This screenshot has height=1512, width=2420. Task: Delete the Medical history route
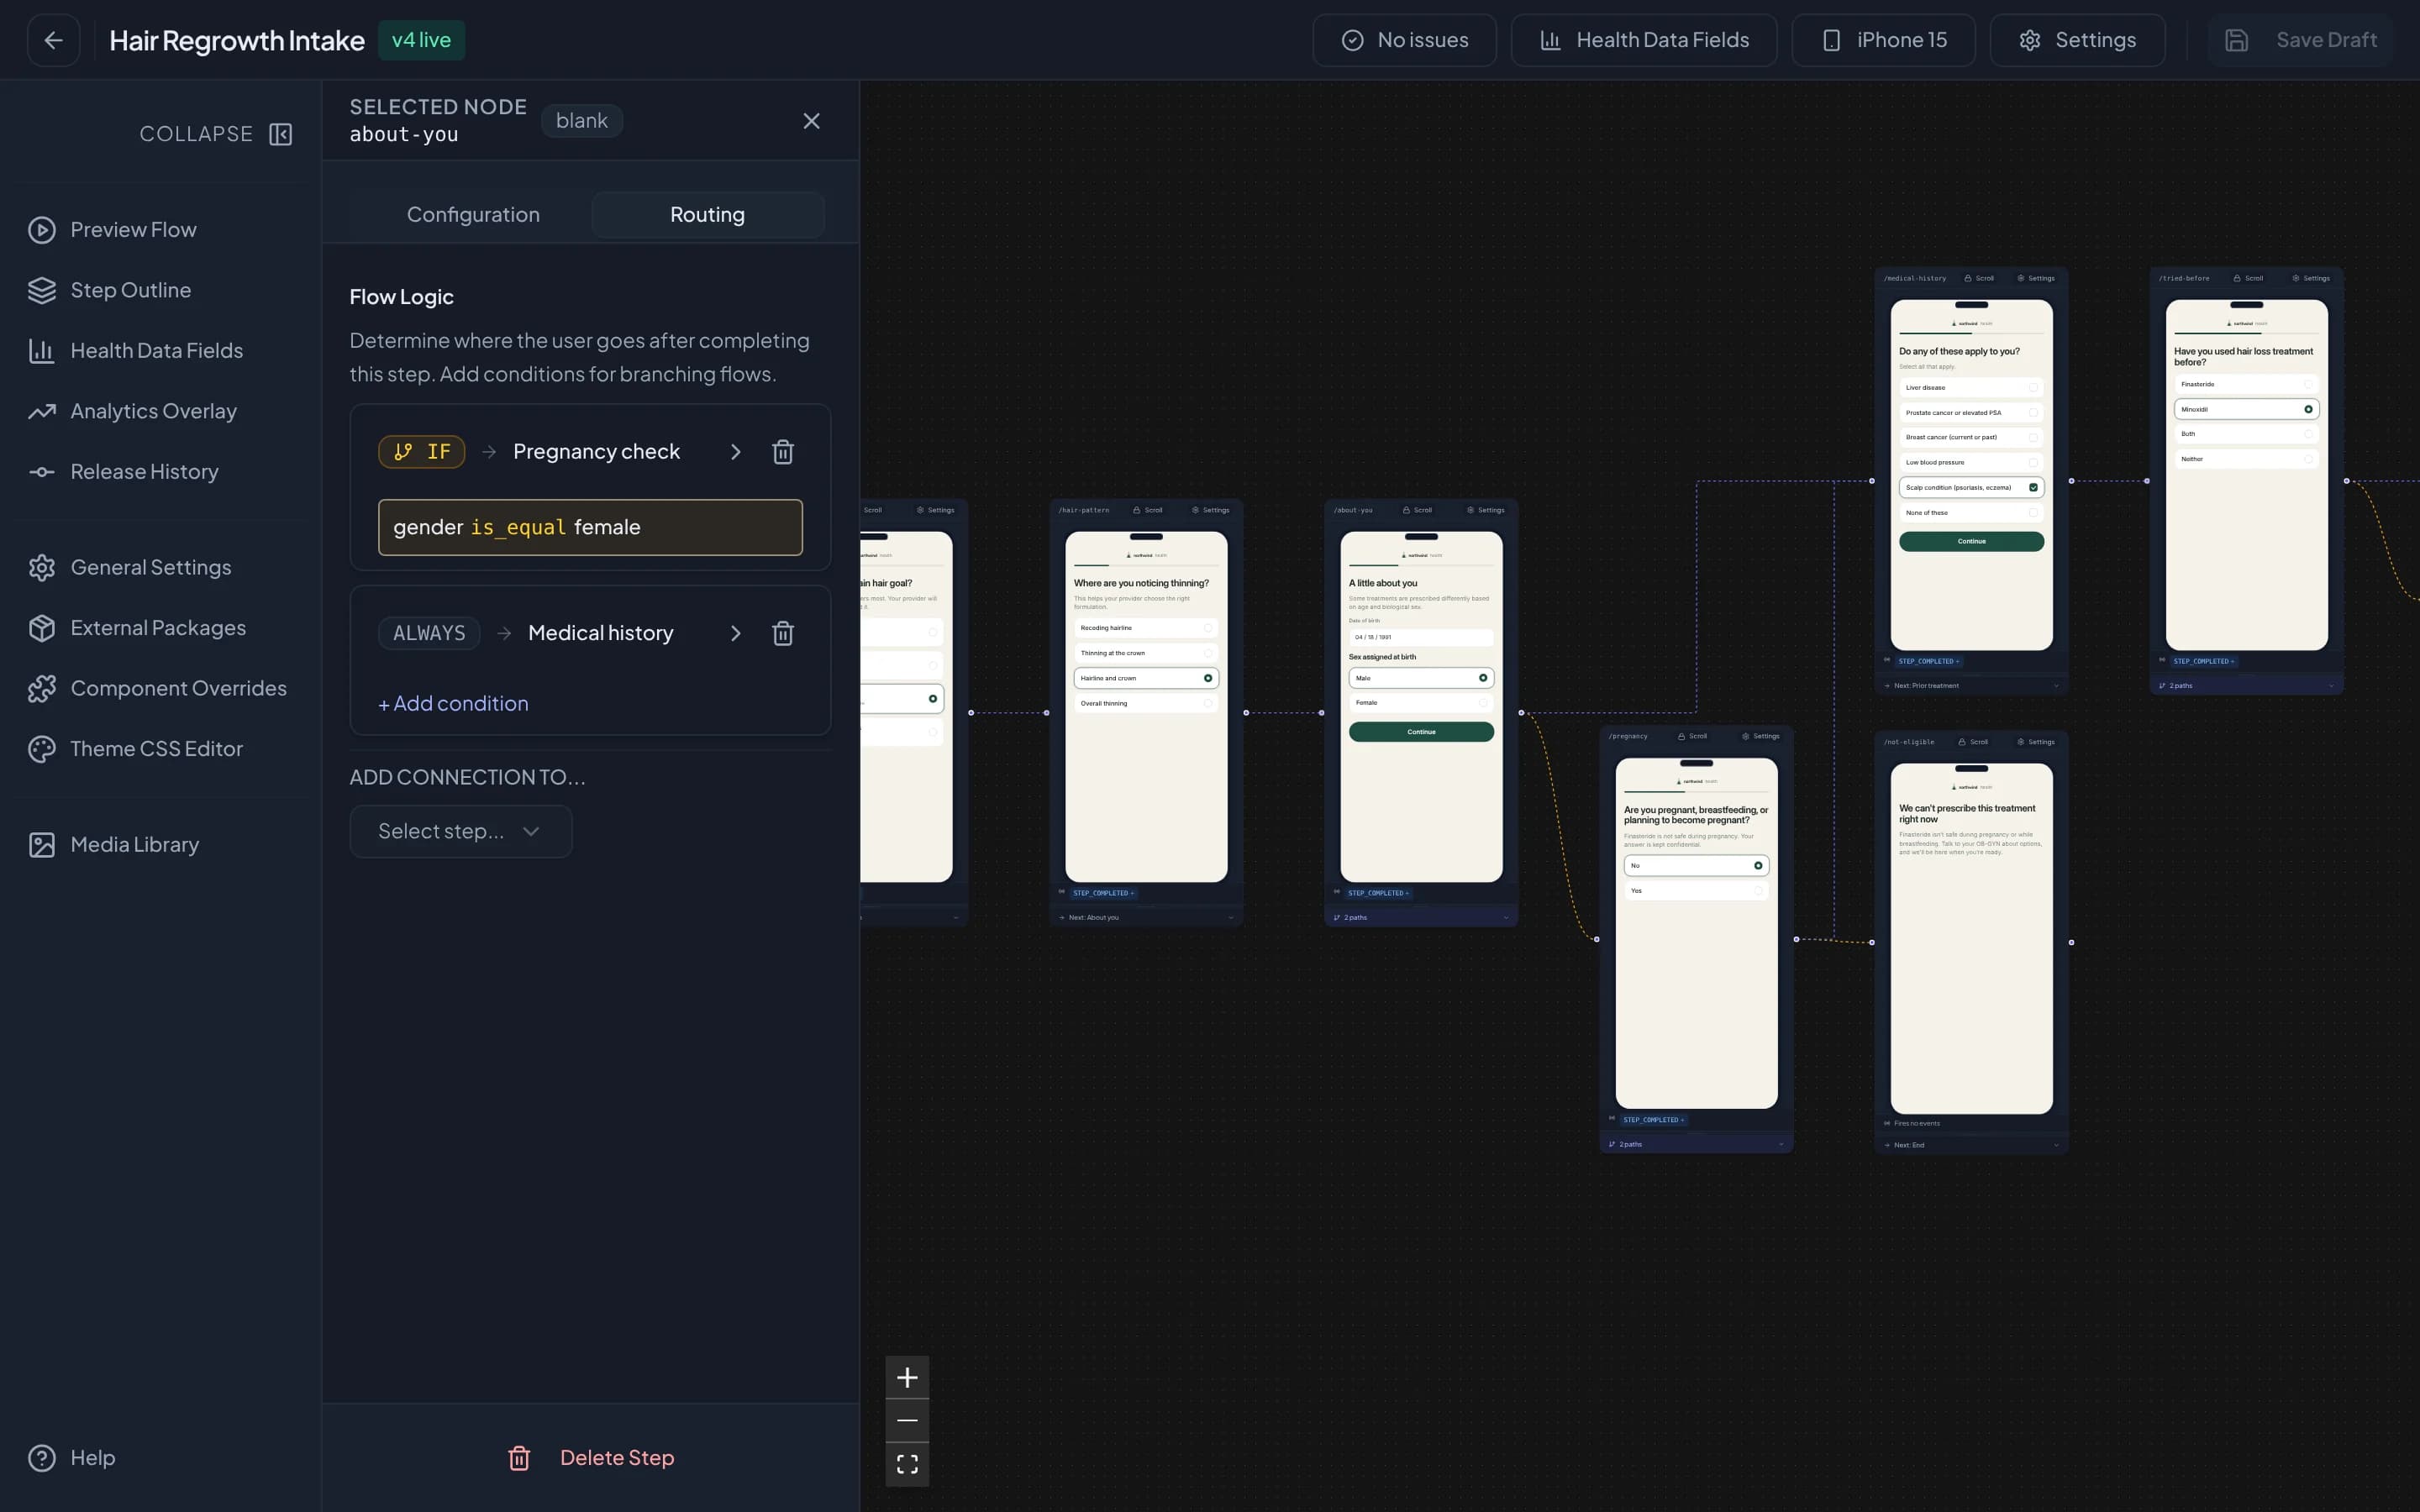coord(783,633)
